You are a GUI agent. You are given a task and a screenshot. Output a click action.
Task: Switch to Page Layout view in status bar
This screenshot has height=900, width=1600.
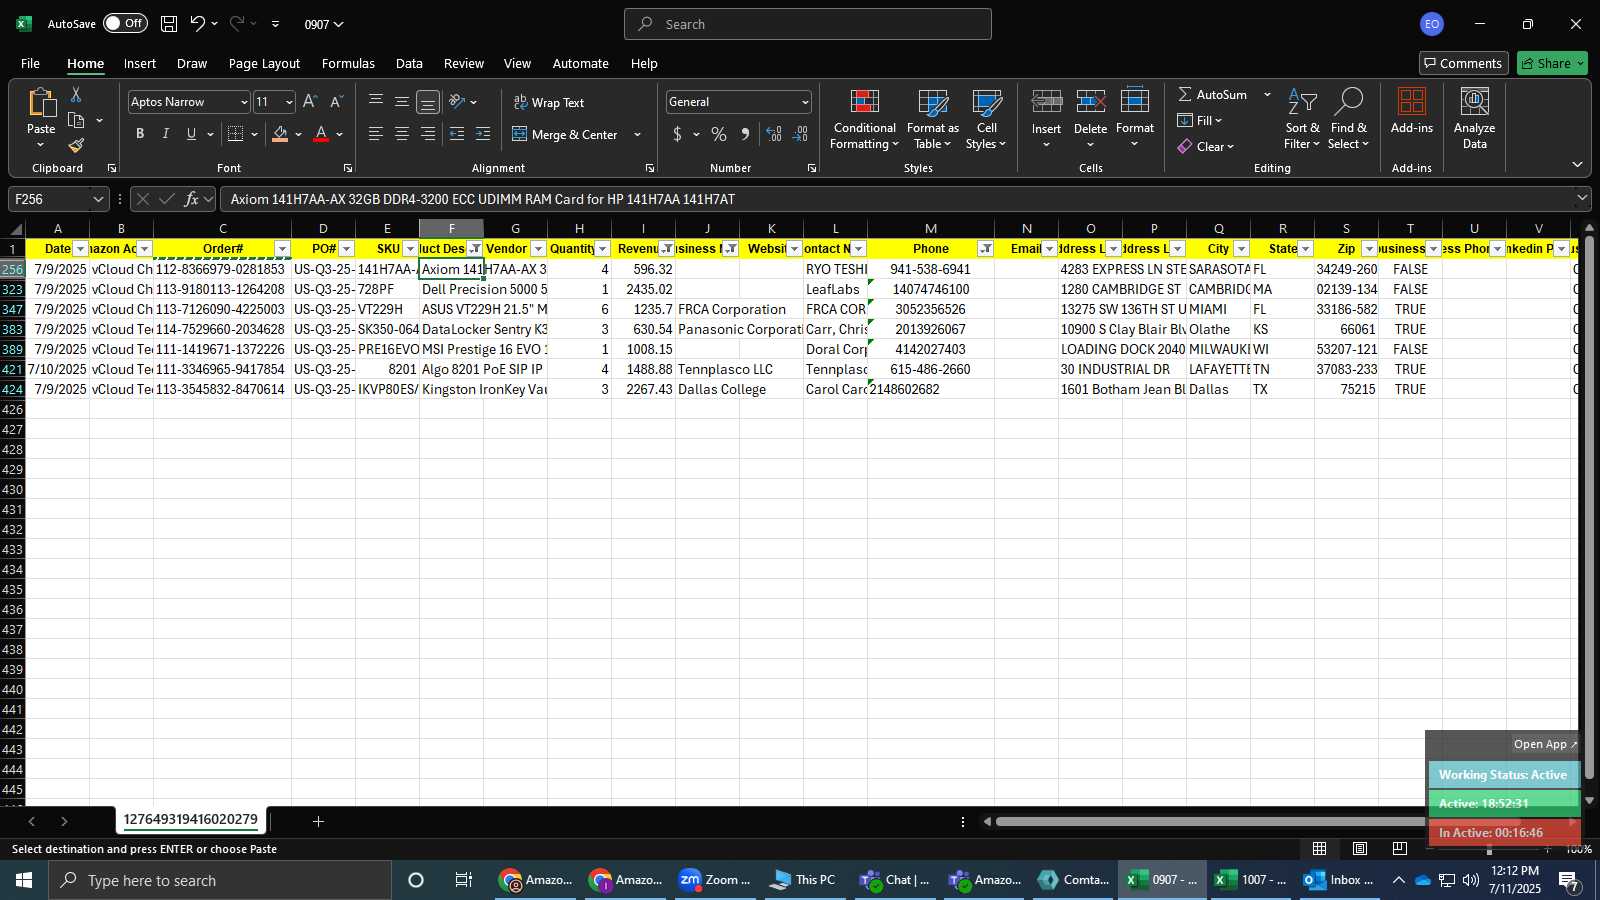(1360, 849)
